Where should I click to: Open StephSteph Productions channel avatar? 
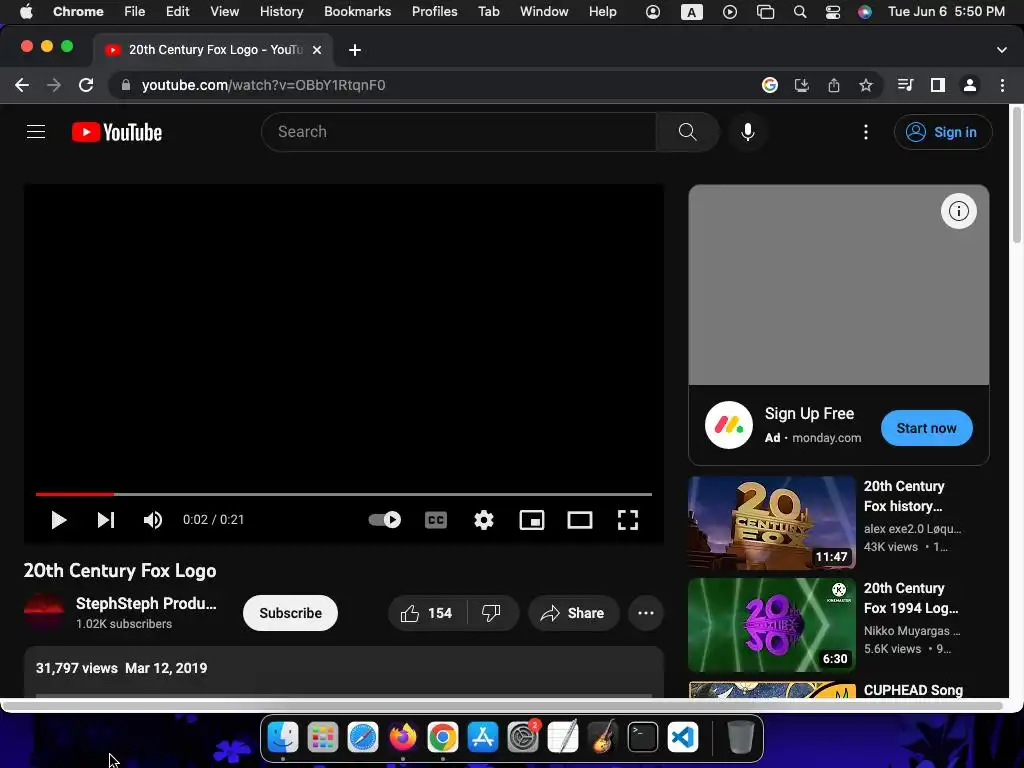[x=44, y=613]
